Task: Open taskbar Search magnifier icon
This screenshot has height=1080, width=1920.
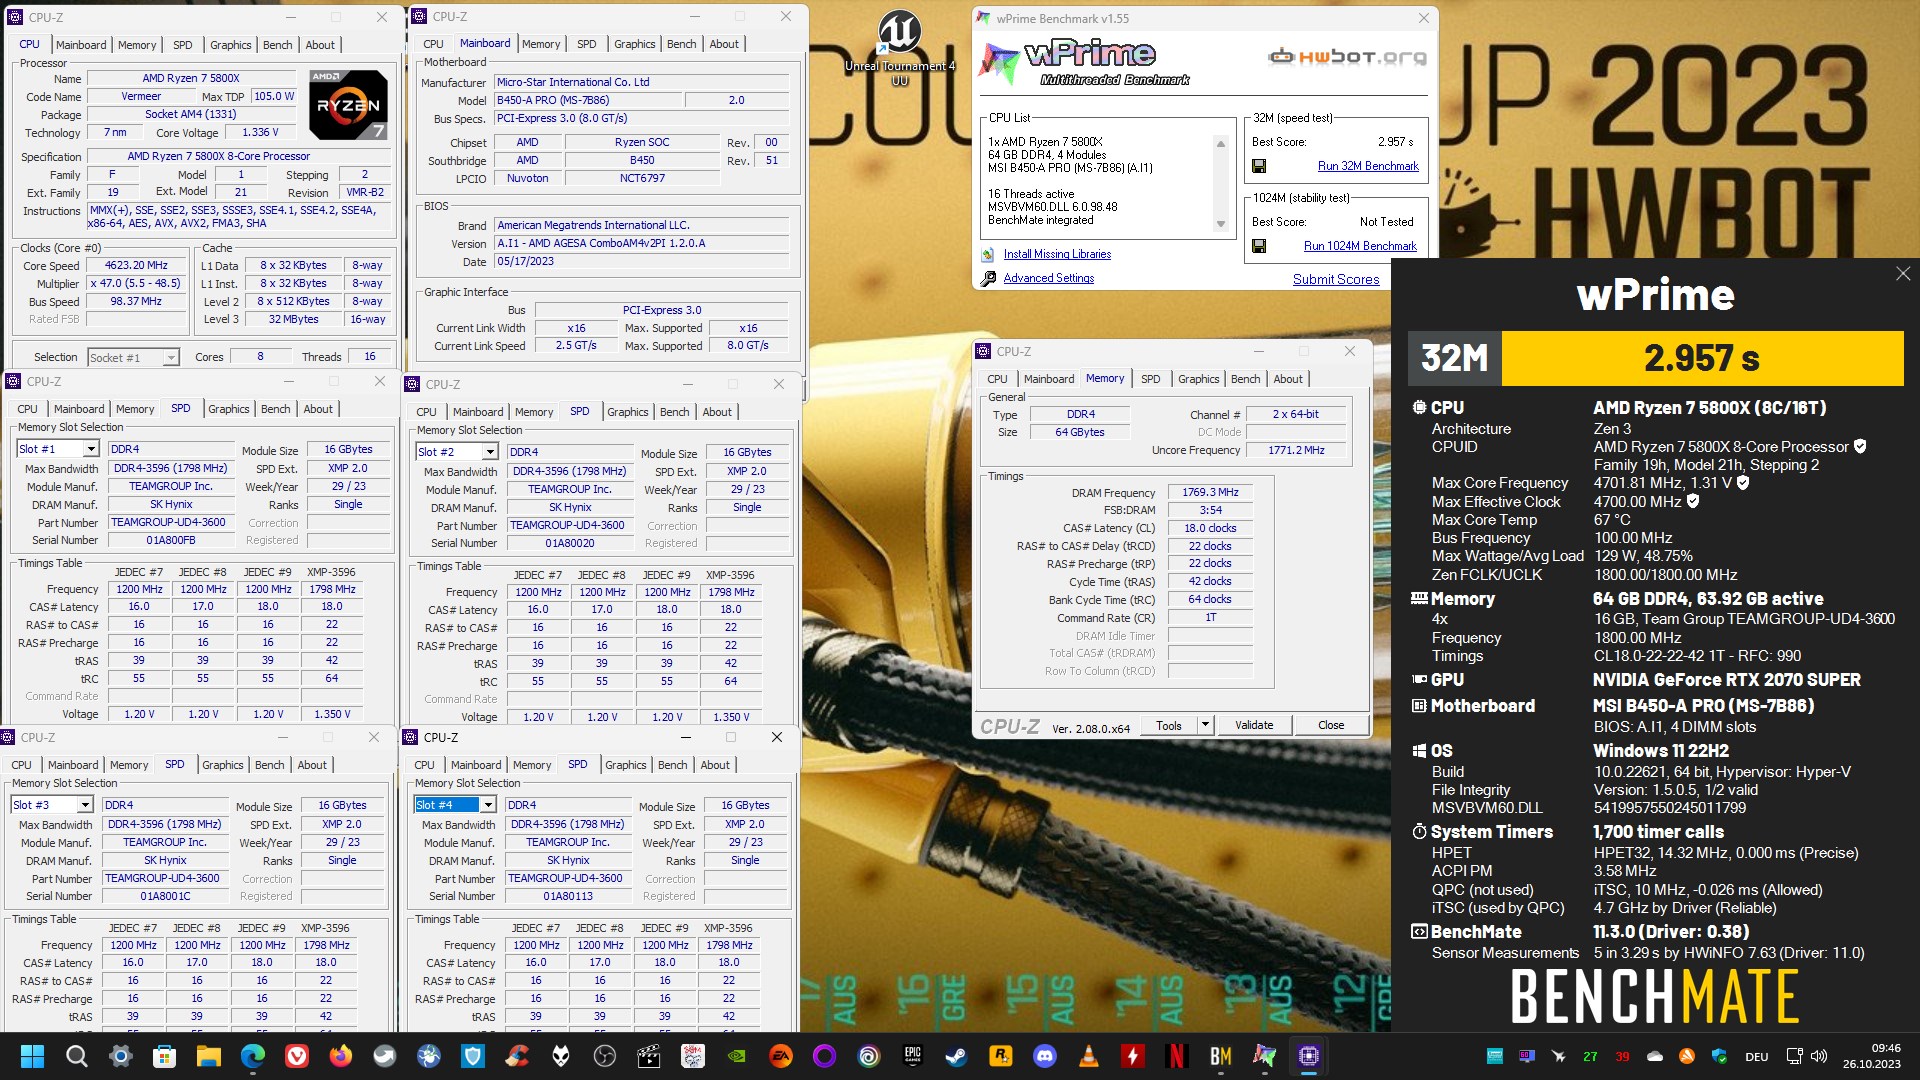Action: pyautogui.click(x=76, y=1056)
